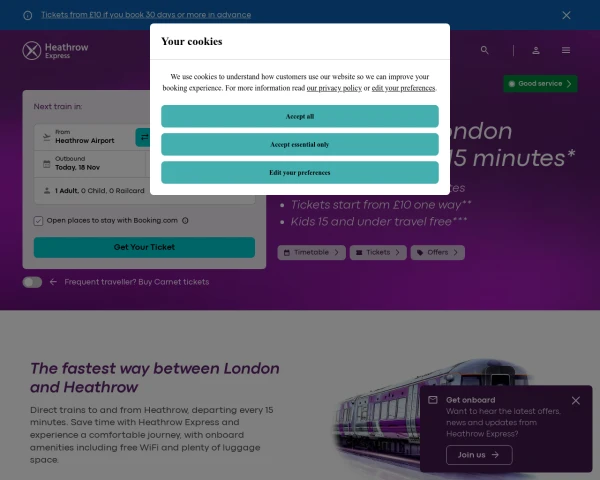This screenshot has width=600, height=480.
Task: Open the site search magnifier icon
Action: pyautogui.click(x=485, y=50)
